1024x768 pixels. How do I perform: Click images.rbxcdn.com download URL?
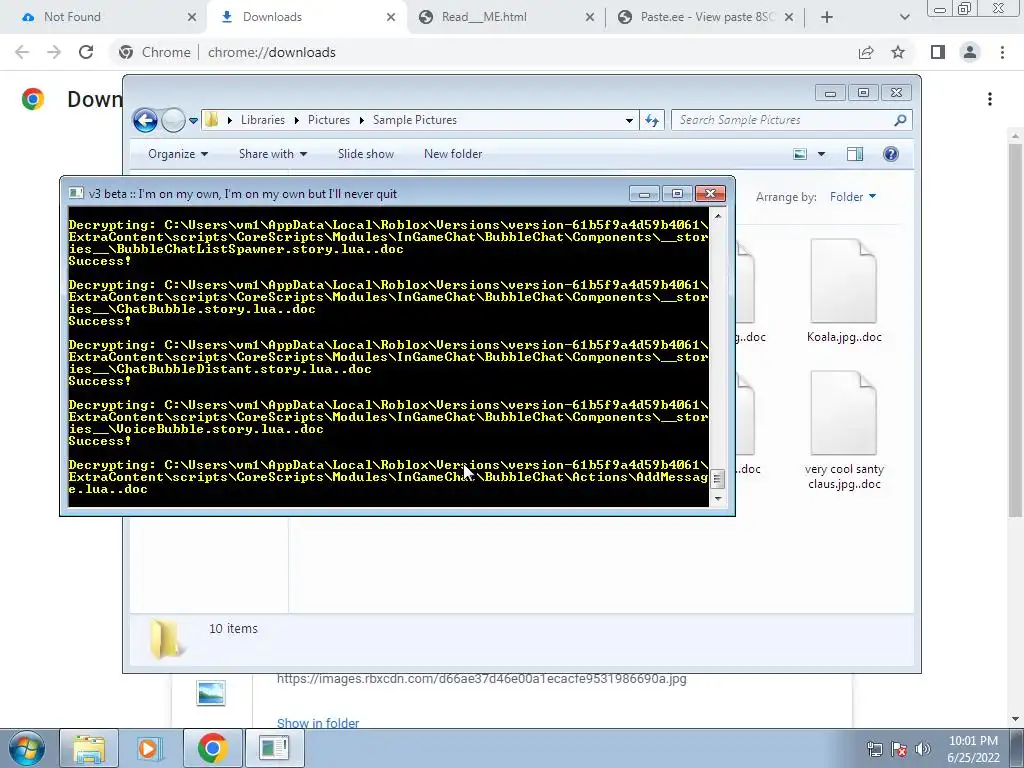click(x=481, y=679)
